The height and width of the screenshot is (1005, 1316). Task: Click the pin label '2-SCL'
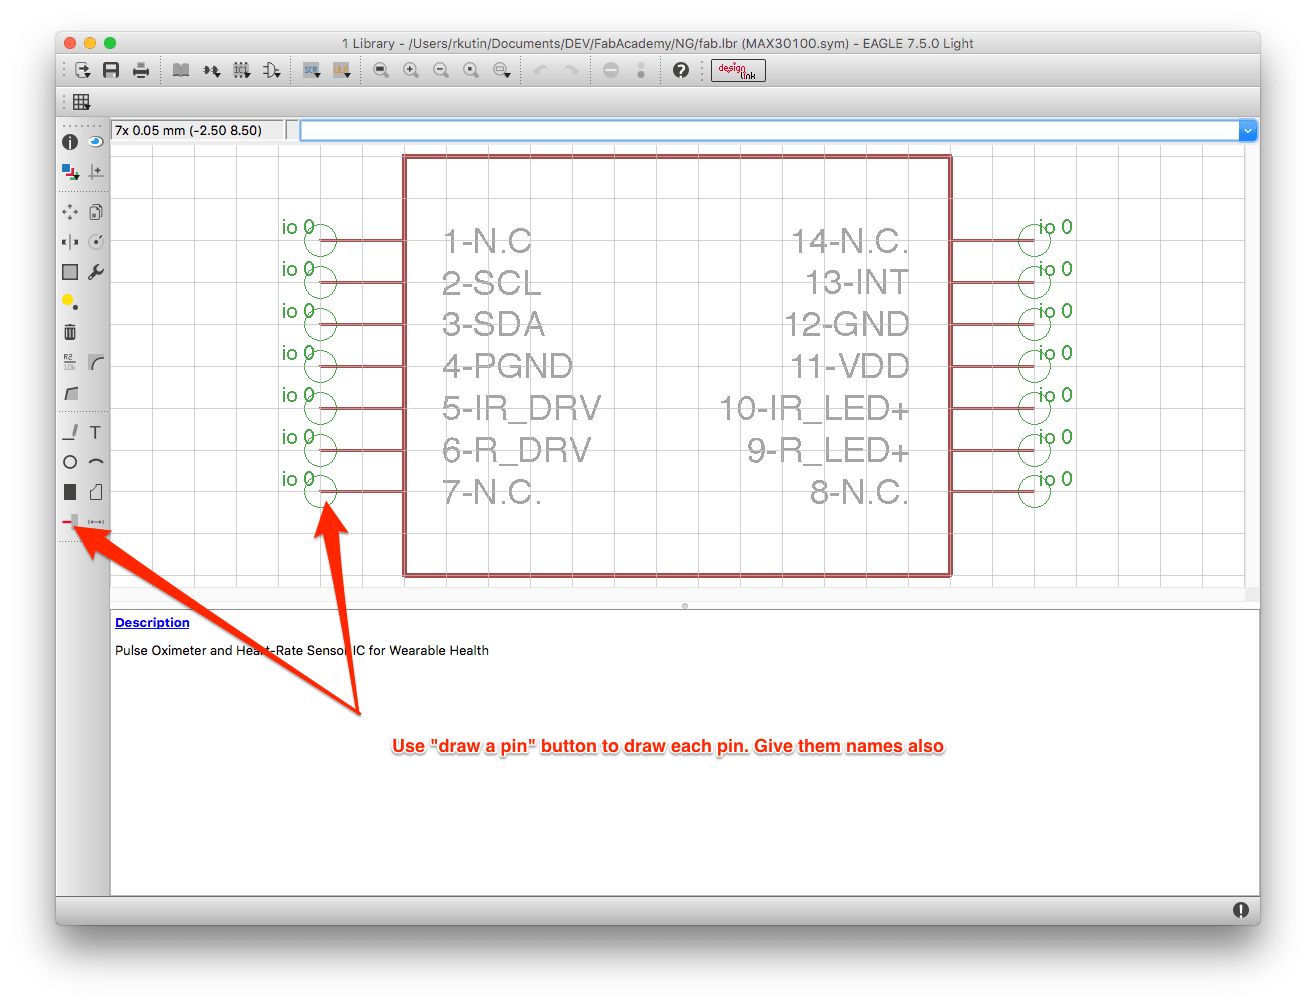point(491,283)
